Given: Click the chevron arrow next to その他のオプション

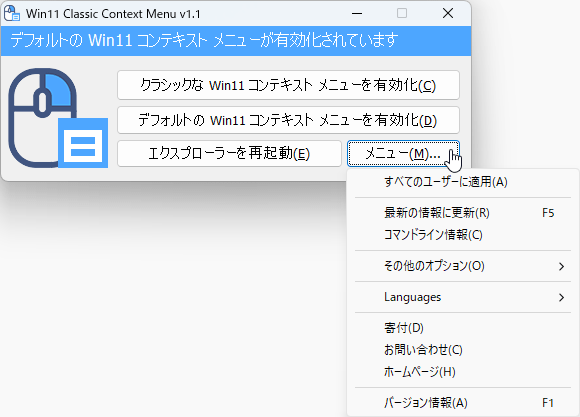Looking at the screenshot, I should 562,266.
